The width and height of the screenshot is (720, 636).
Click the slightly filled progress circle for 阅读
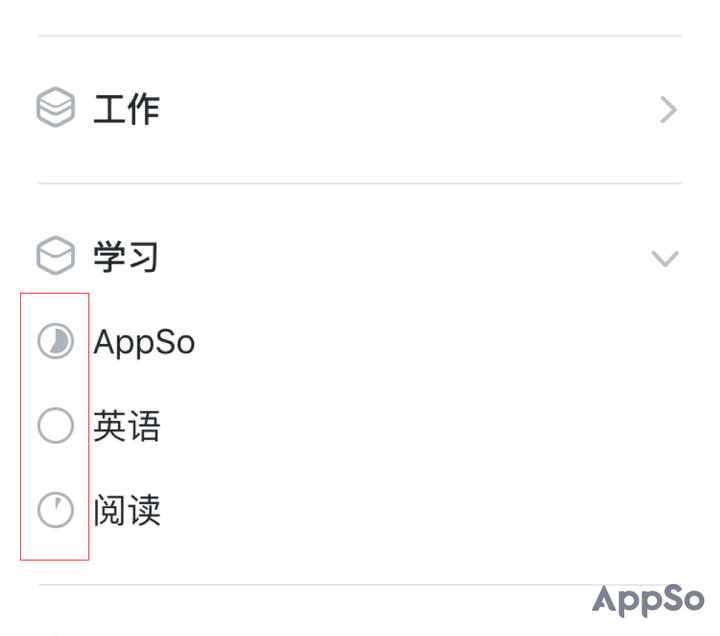[56, 511]
